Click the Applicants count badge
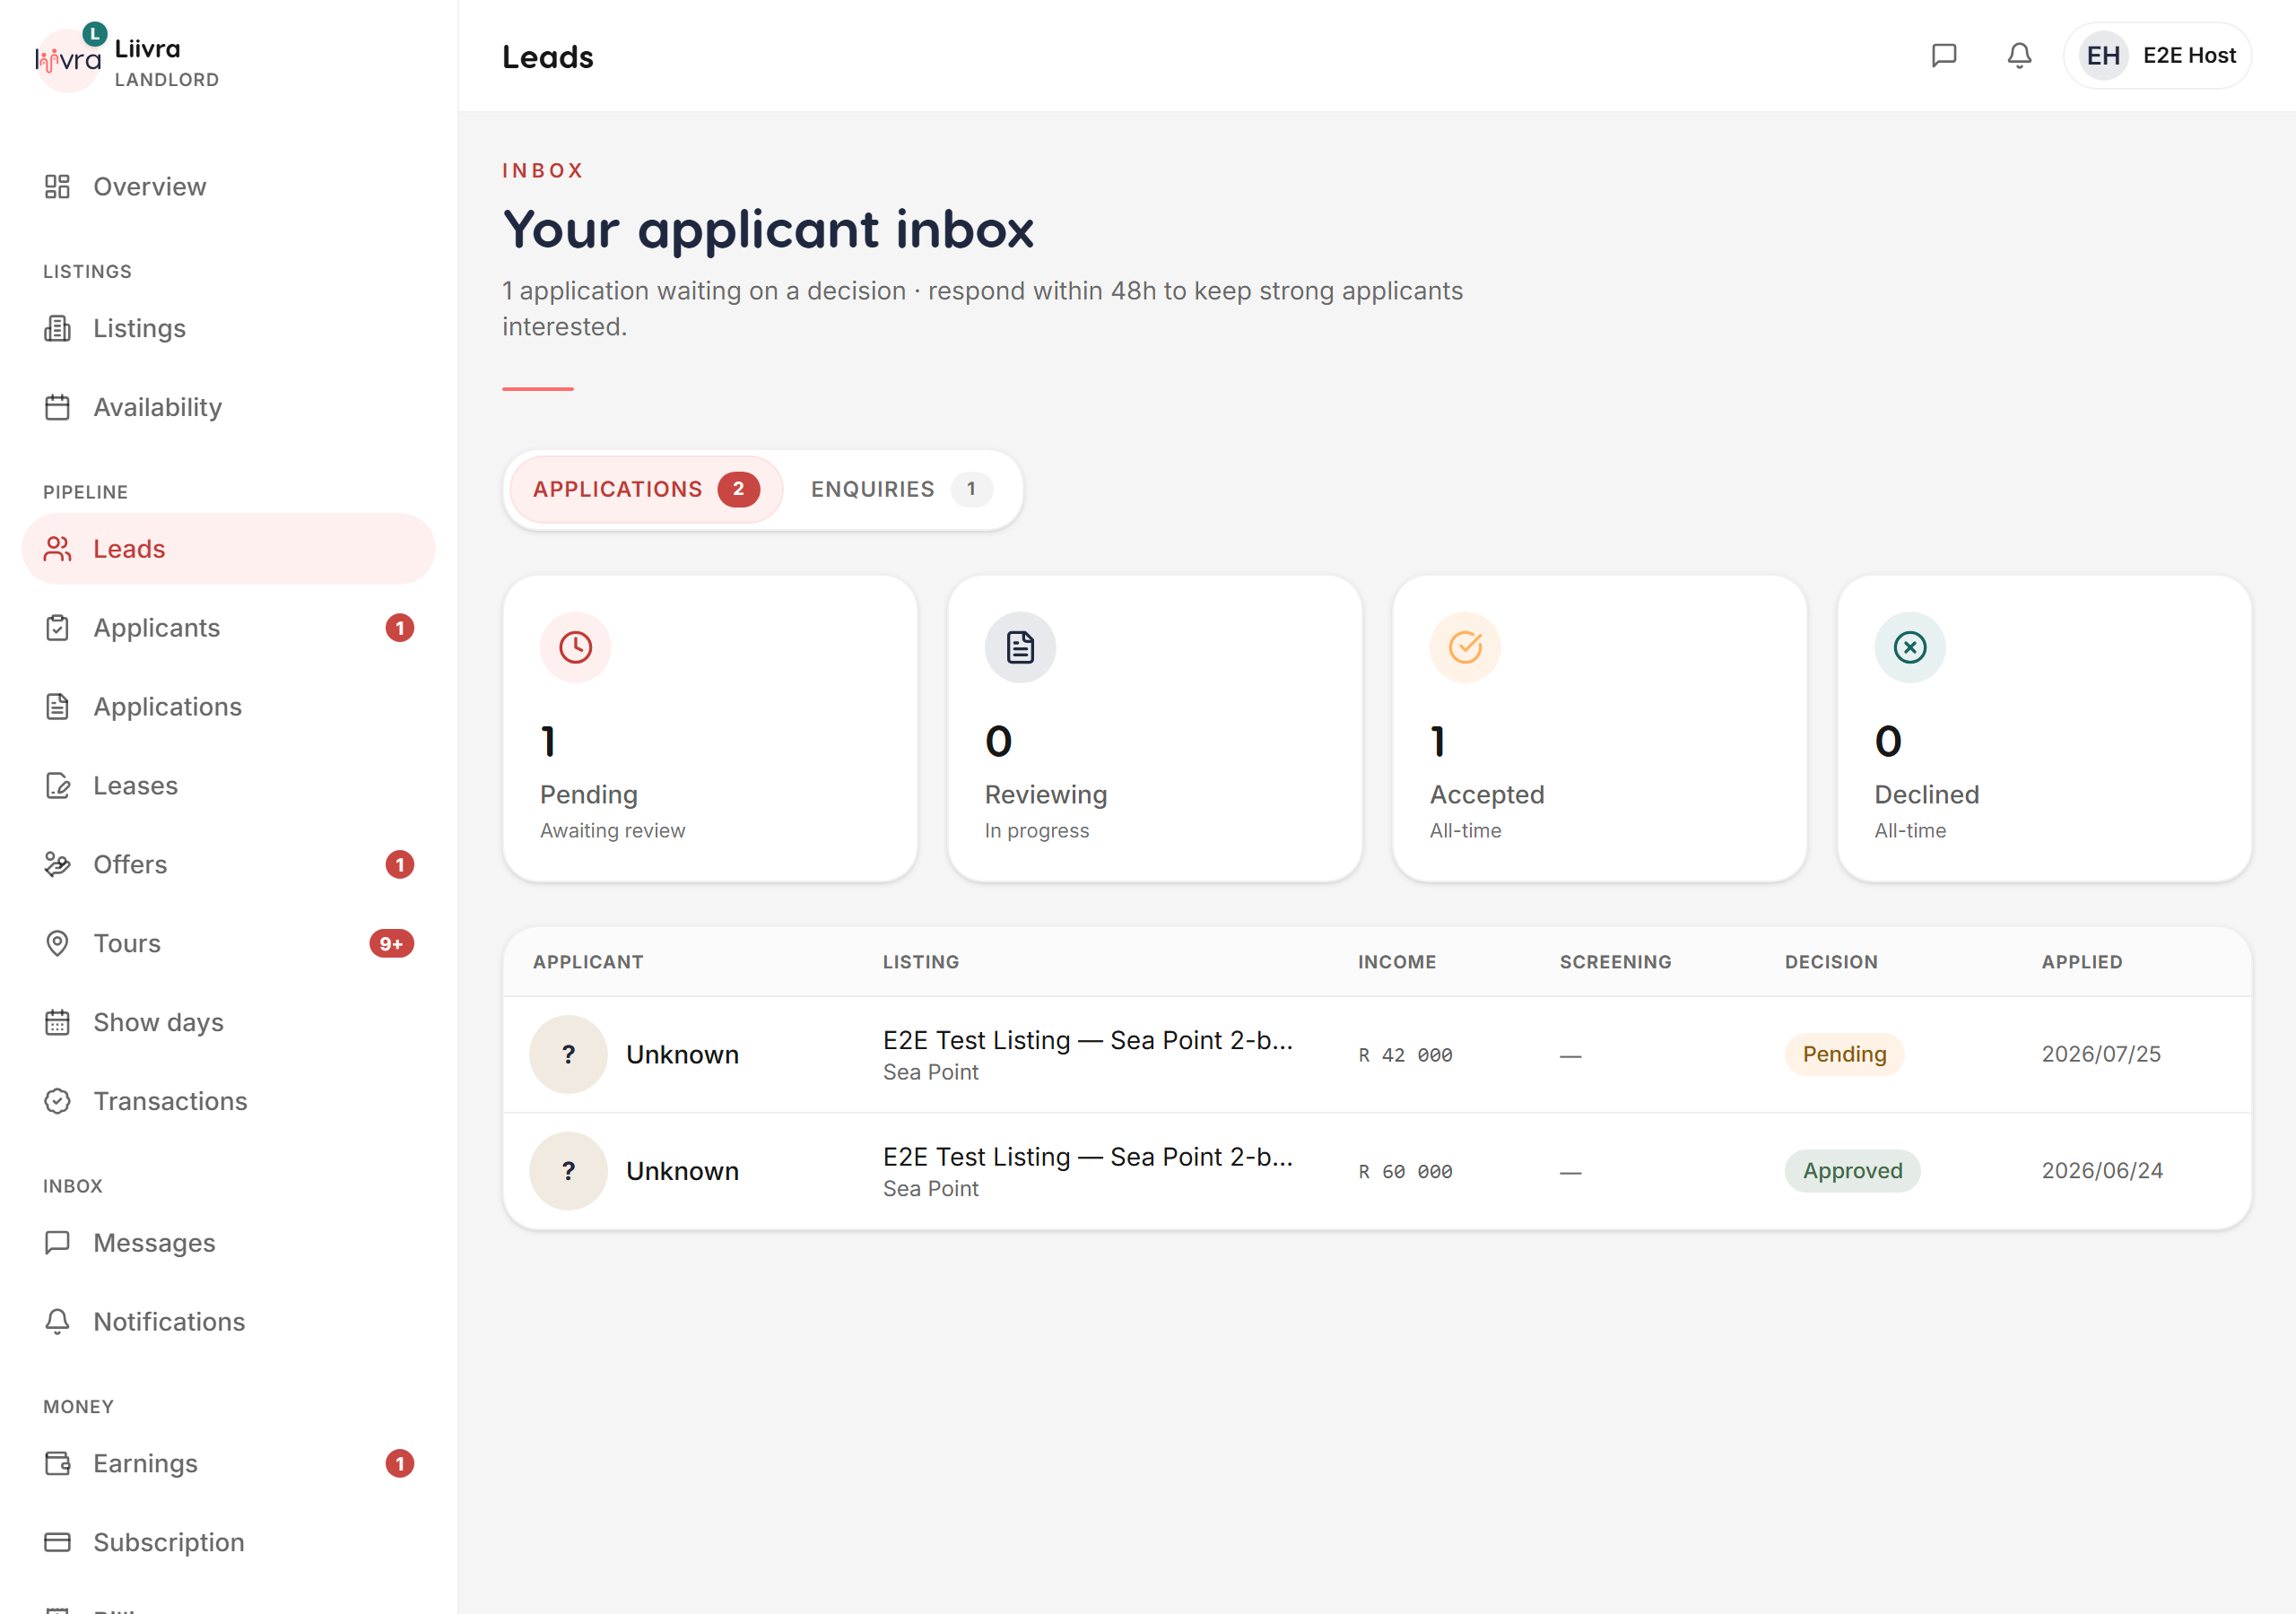 (x=399, y=628)
